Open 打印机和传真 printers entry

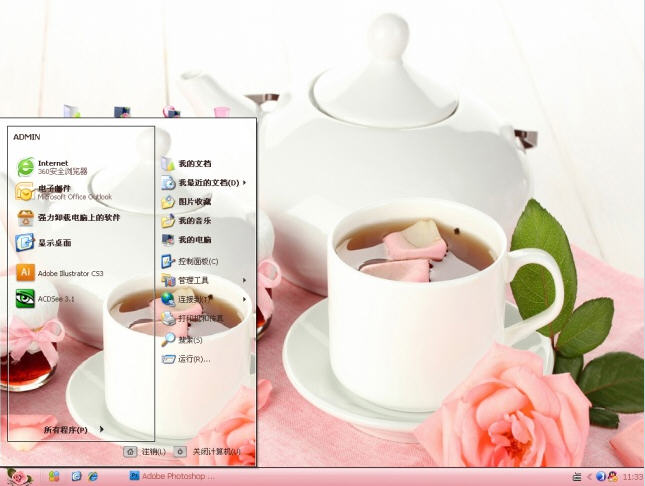[x=193, y=318]
